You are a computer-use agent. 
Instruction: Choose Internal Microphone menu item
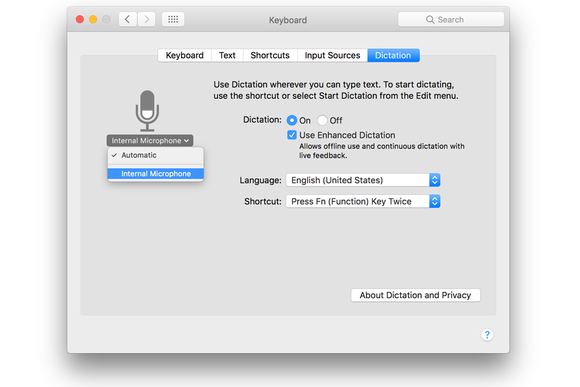(155, 174)
